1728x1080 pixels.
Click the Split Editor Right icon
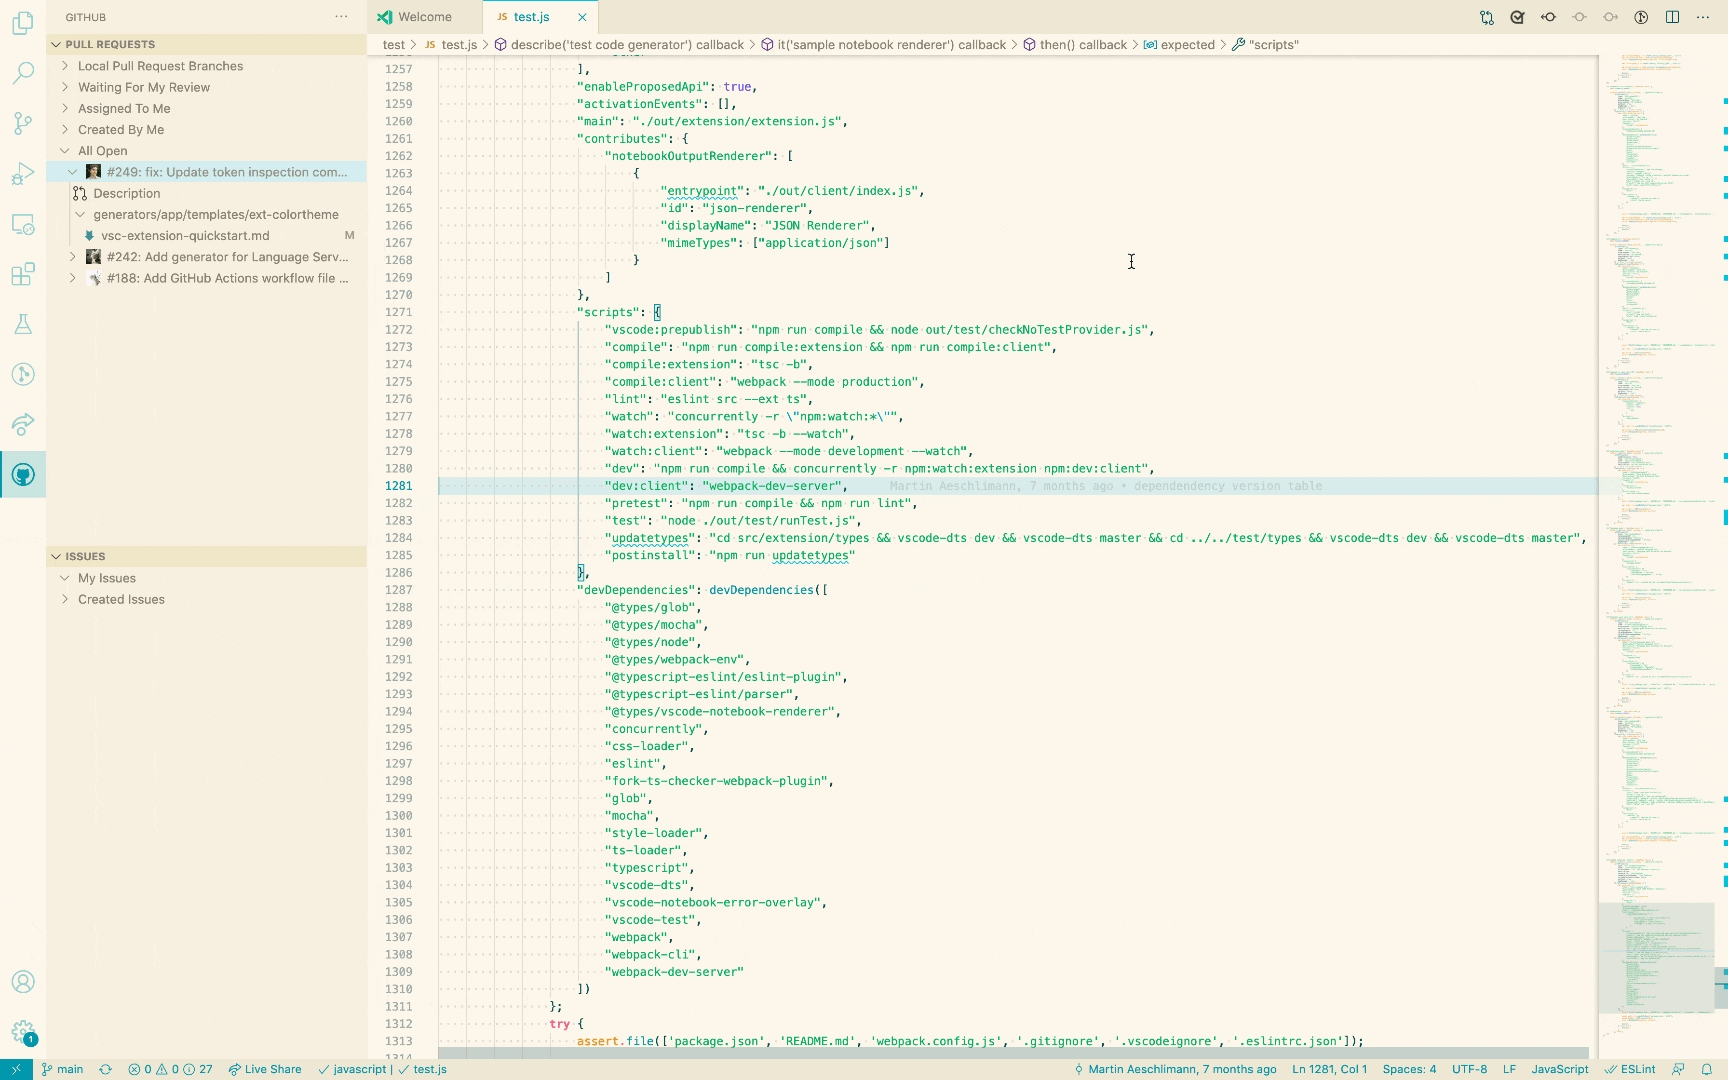coord(1672,17)
